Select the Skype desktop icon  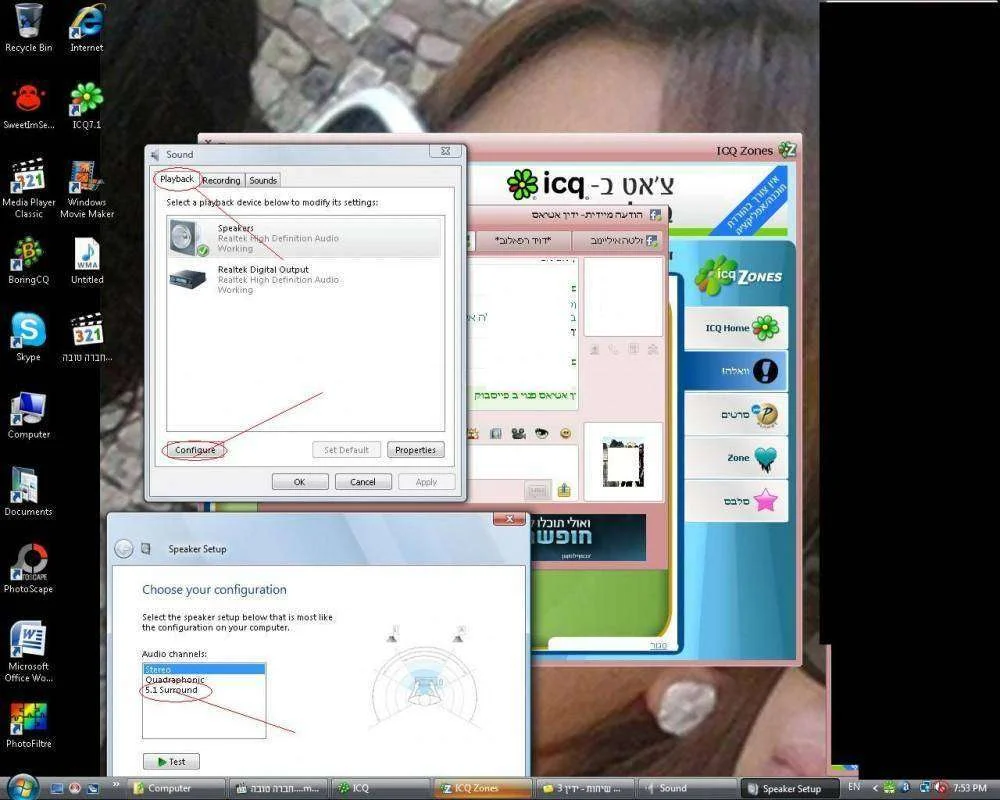tap(28, 337)
